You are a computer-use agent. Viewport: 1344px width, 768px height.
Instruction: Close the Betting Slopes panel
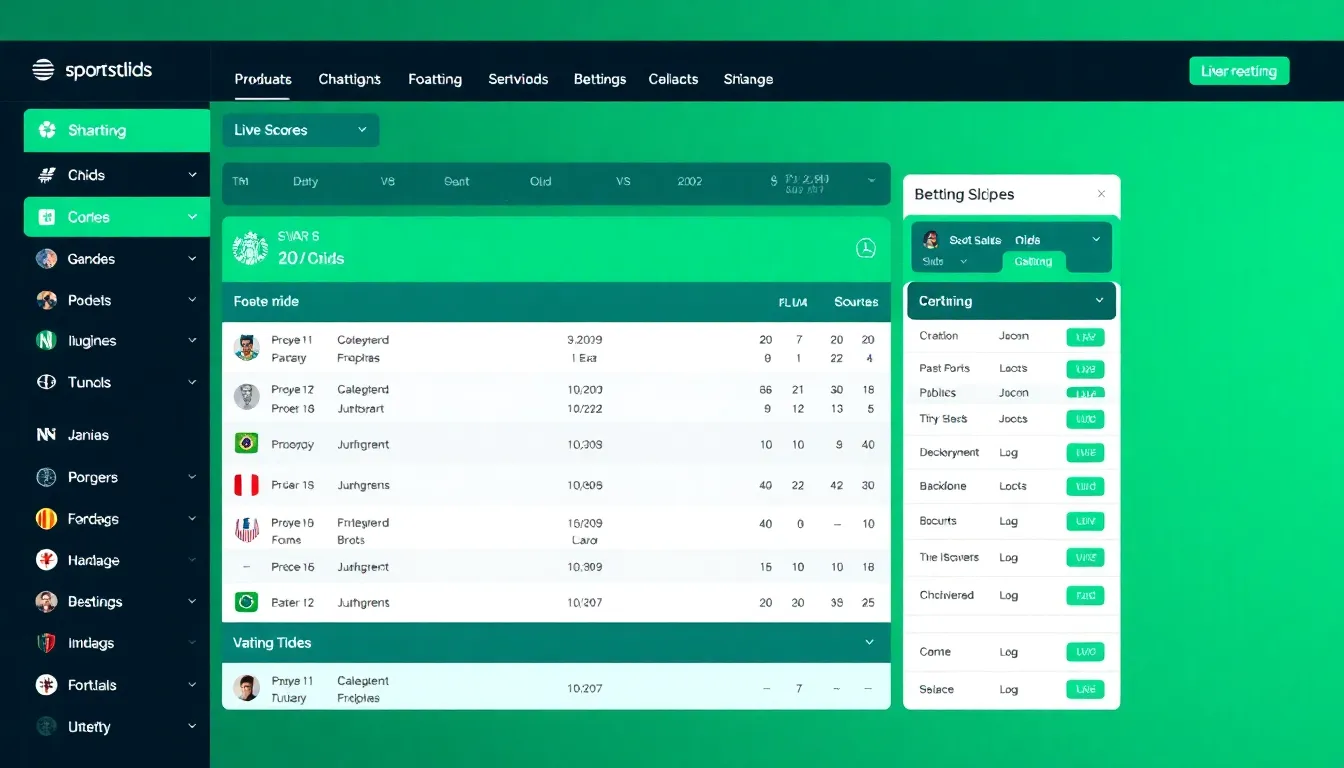[x=1101, y=194]
